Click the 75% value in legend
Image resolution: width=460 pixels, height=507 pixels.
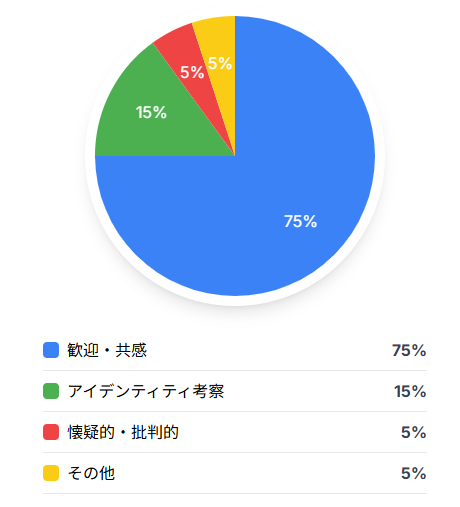coord(409,350)
